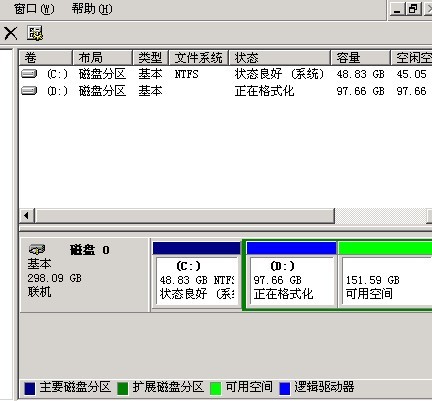Click the horizontal scrollbar left arrow
Screen dimensions: 432x401
click(27, 216)
